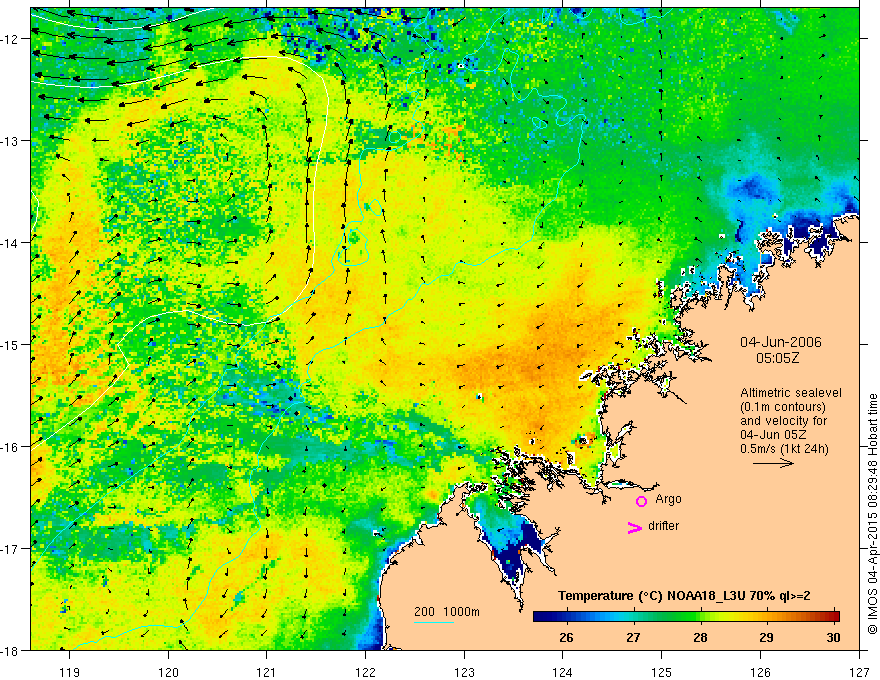Image resolution: width=880 pixels, height=680 pixels.
Task: Click the '(0.1m contours)' legend line
Action: 783,407
